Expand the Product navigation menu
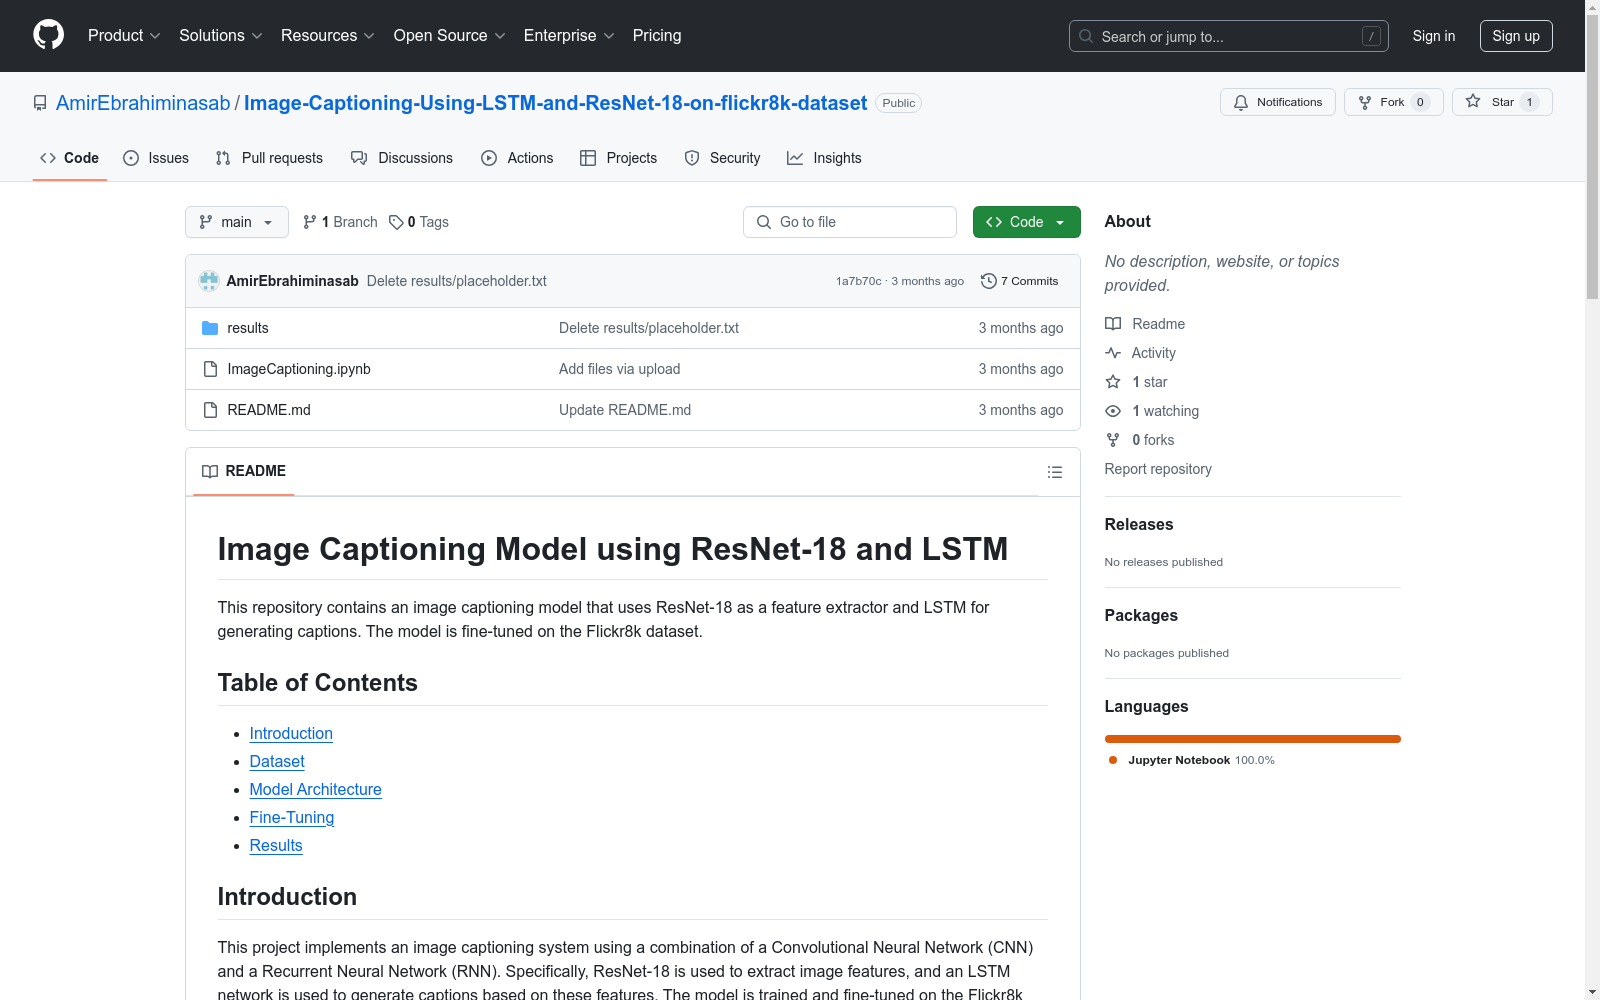 point(124,36)
